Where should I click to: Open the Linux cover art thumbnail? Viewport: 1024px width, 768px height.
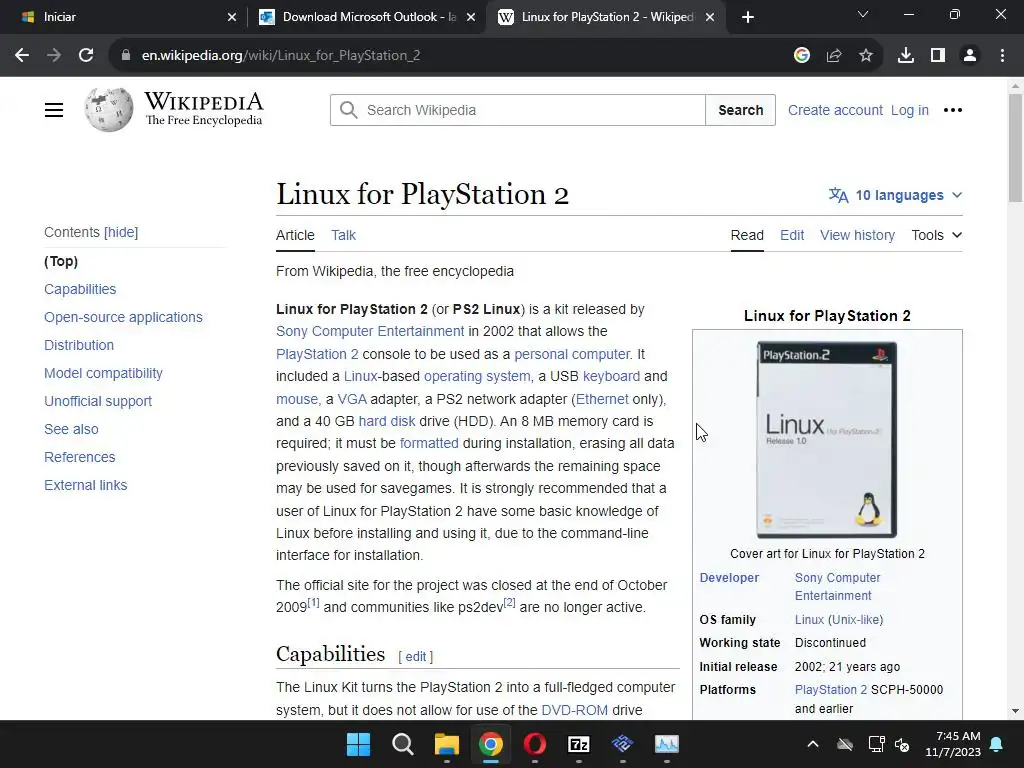pyautogui.click(x=827, y=440)
